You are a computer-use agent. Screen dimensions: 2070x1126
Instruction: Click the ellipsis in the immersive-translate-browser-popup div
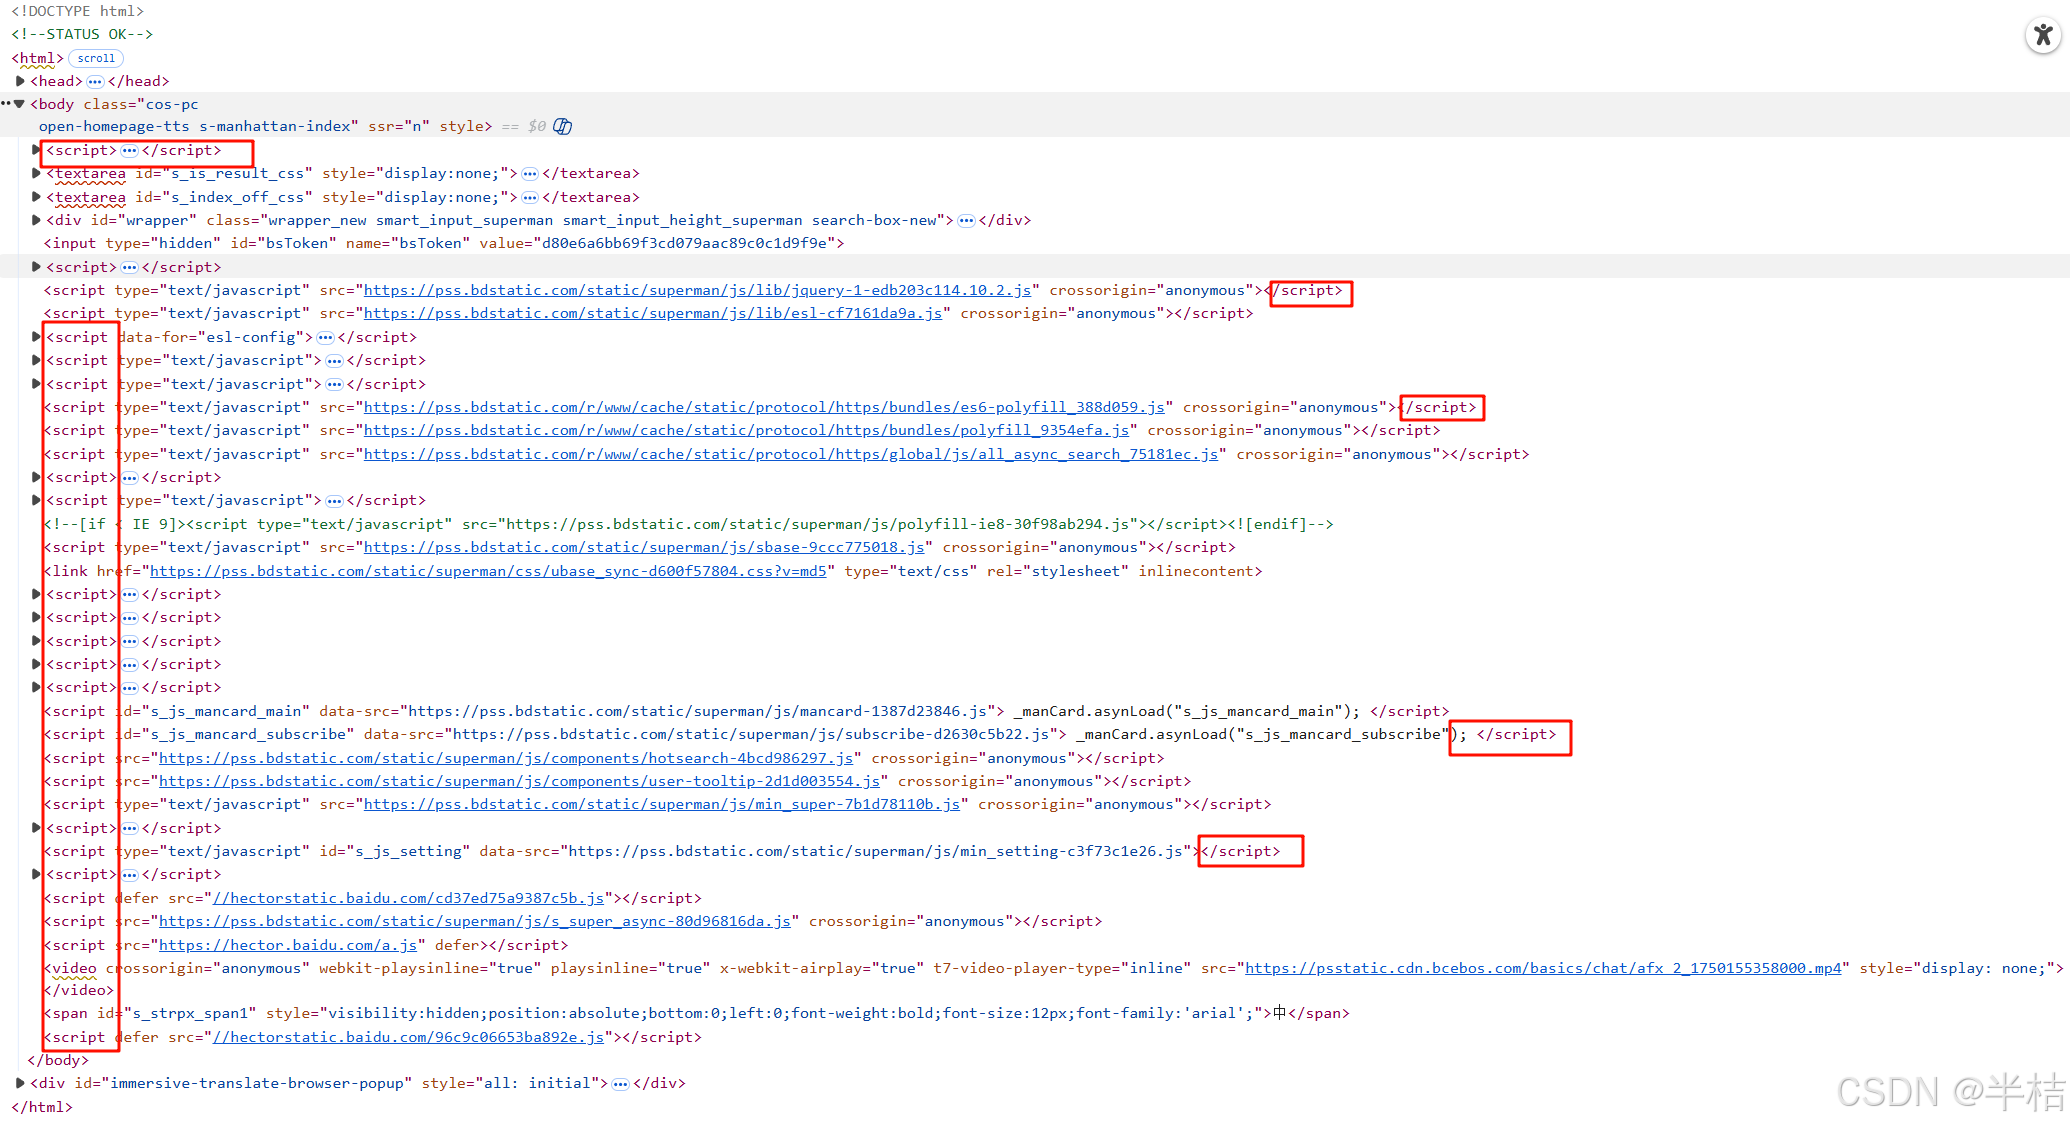[x=621, y=1084]
